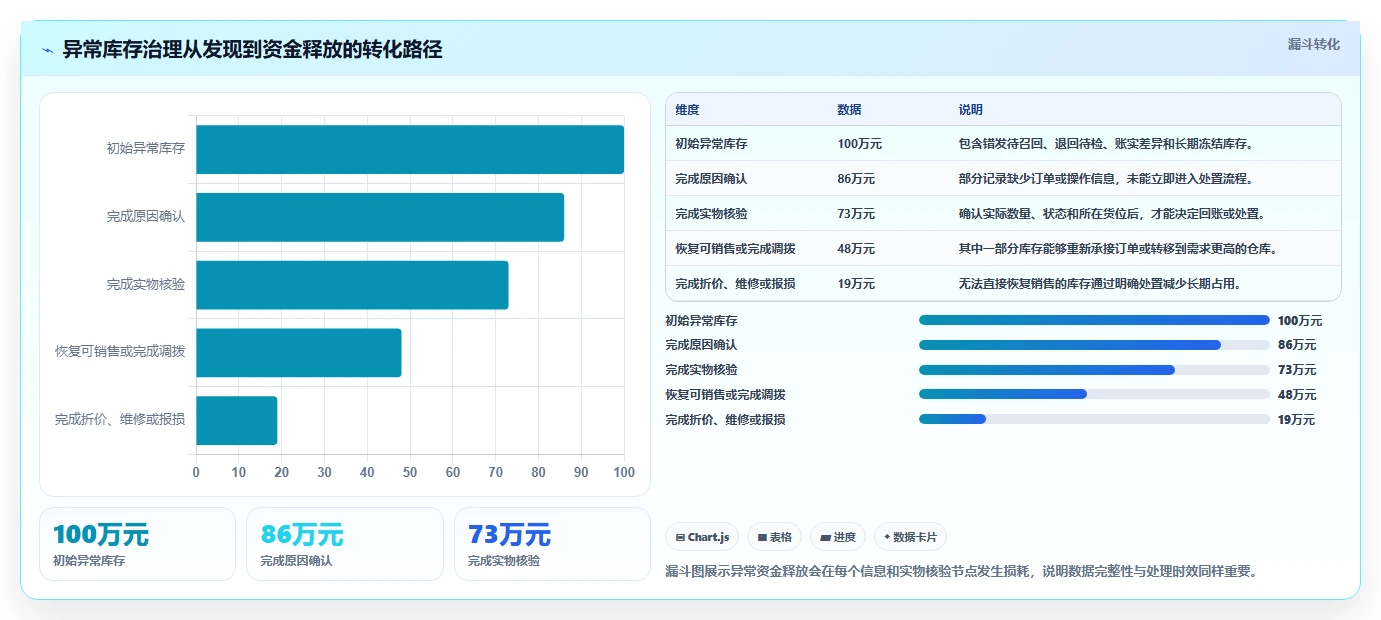Click the 恢复可销售或完成调拨 chart axis label
1381x620 pixels.
tap(120, 352)
